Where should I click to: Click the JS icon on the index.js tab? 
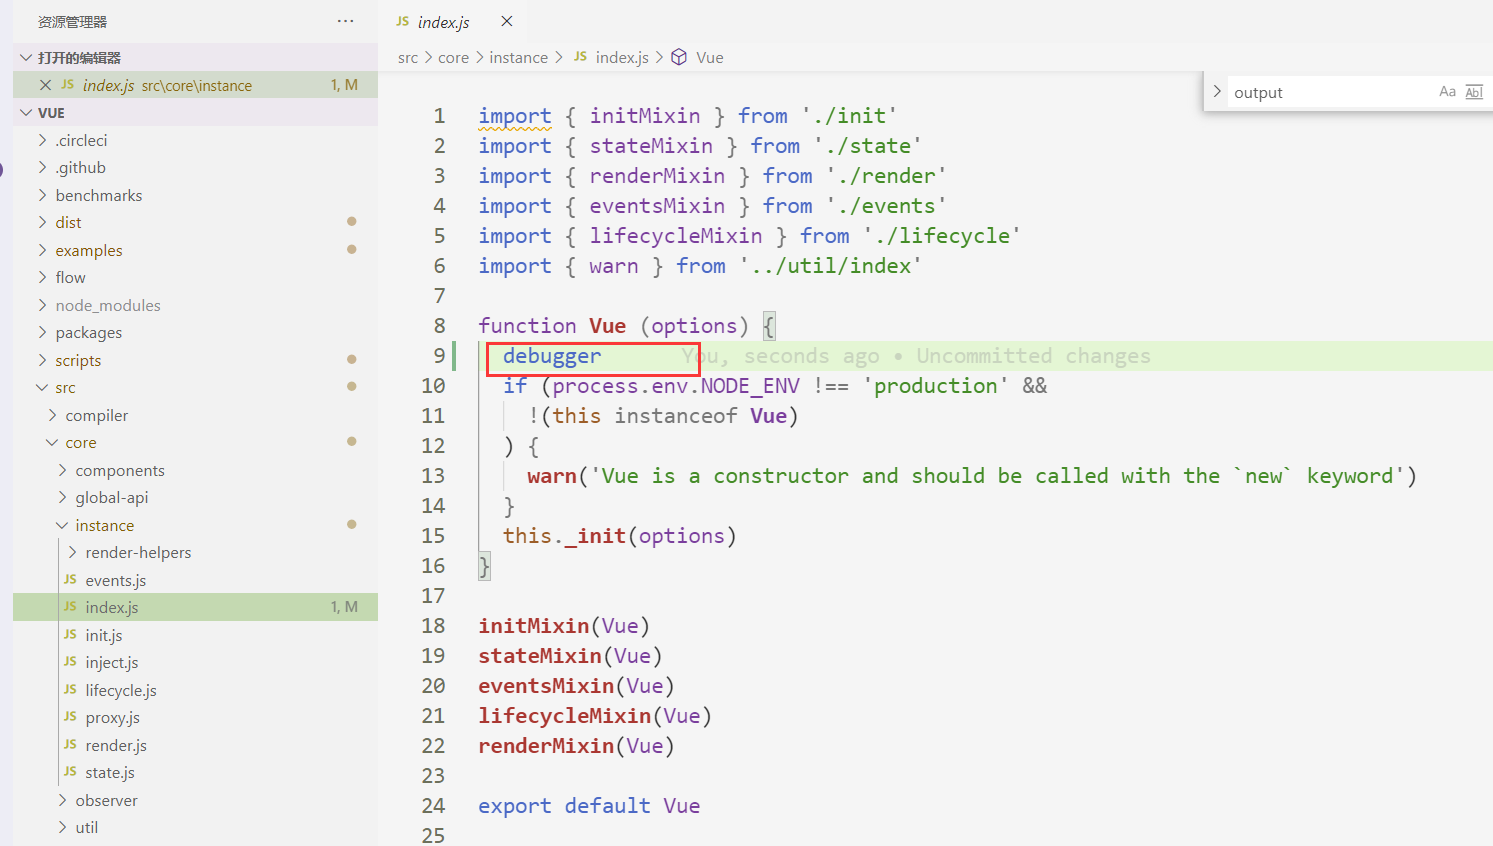[x=403, y=21]
